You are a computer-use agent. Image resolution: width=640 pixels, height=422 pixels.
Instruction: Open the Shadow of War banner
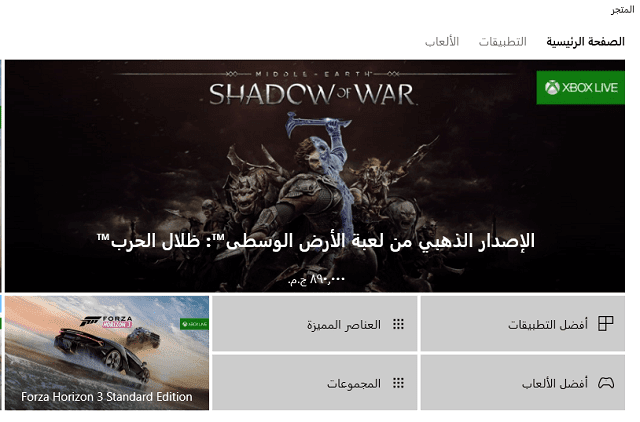[315, 176]
